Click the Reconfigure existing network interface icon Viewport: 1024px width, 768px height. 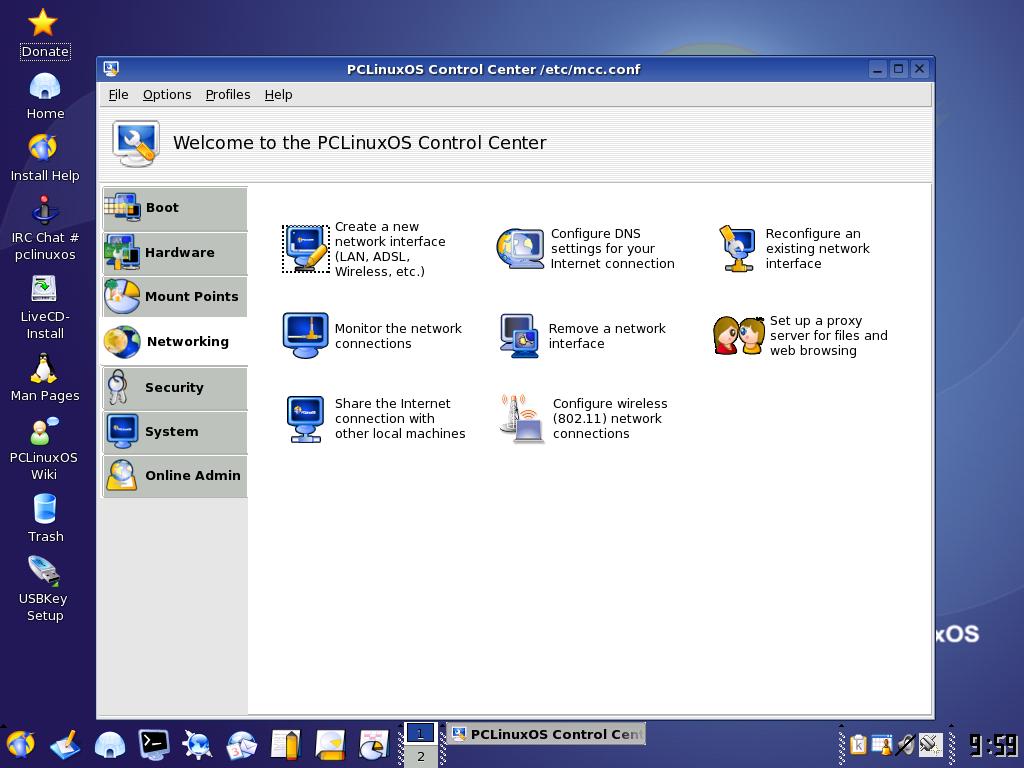point(737,248)
